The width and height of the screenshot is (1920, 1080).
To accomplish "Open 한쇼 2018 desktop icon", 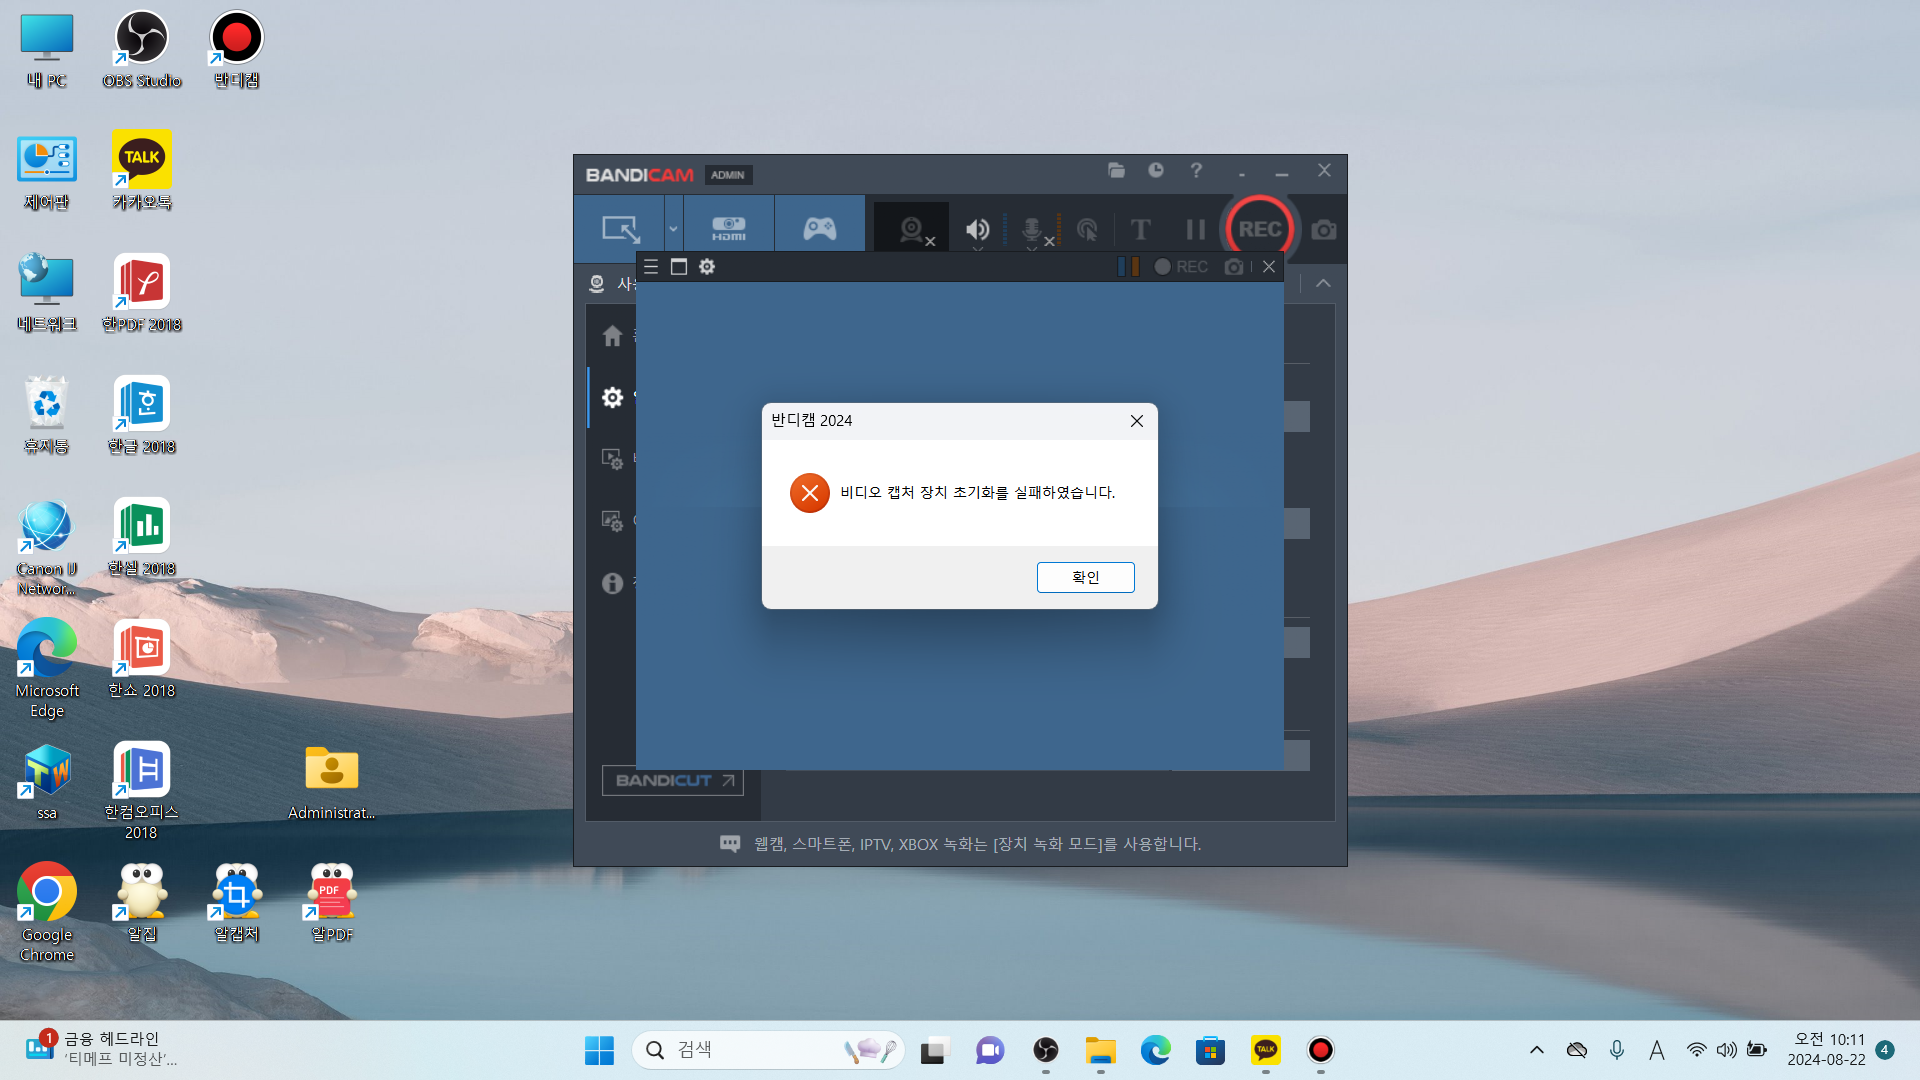I will click(142, 660).
